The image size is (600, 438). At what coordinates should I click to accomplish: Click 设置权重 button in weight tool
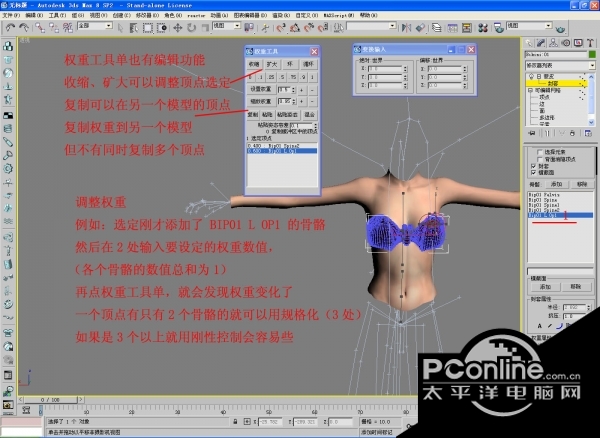click(x=261, y=90)
